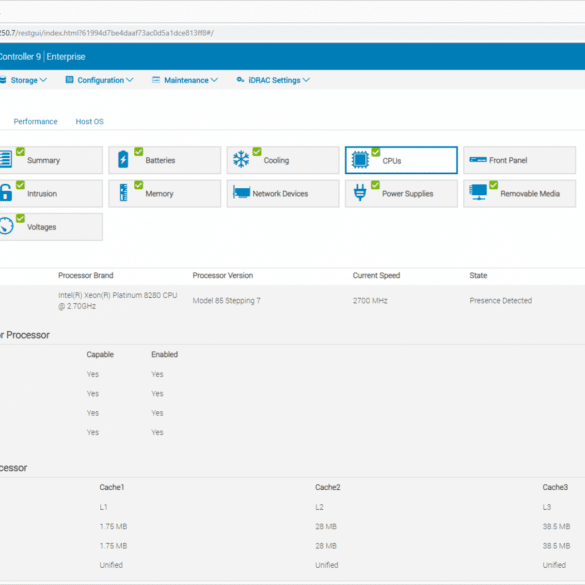Viewport: 585px width, 585px height.
Task: Click the Intrusion padlock icon
Action: coord(5,193)
